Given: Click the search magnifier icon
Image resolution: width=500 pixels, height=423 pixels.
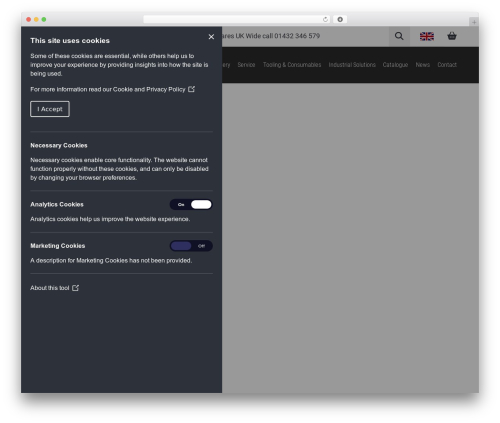Looking at the screenshot, I should click(399, 36).
